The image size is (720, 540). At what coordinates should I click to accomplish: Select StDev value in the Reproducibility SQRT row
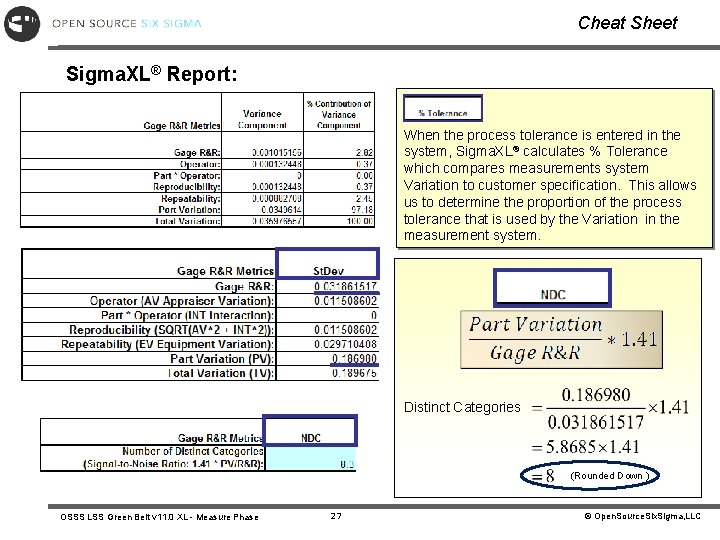(345, 330)
